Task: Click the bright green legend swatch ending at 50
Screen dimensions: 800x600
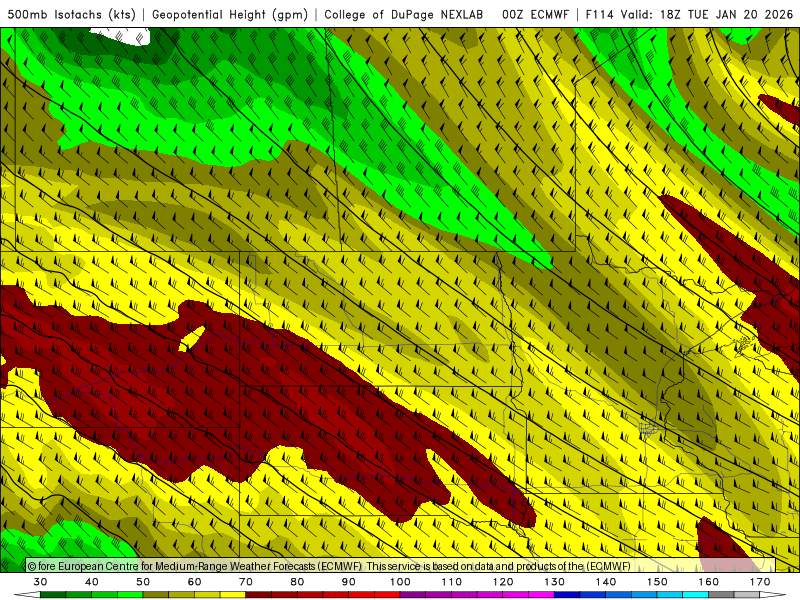Action: (130, 595)
